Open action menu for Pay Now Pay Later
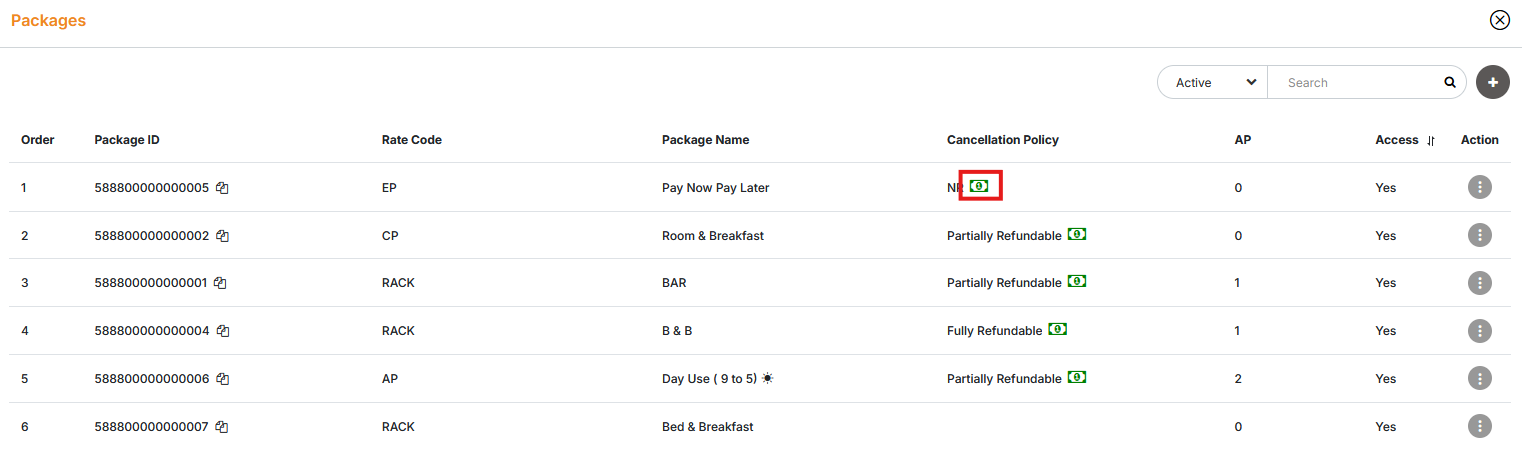Image resolution: width=1522 pixels, height=459 pixels. tap(1479, 187)
